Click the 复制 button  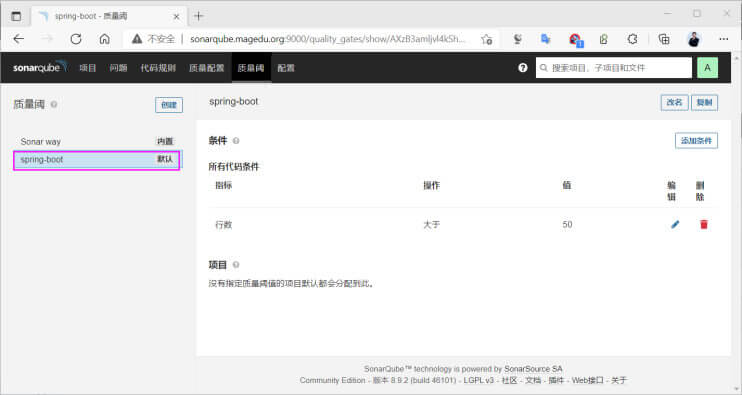(x=704, y=103)
